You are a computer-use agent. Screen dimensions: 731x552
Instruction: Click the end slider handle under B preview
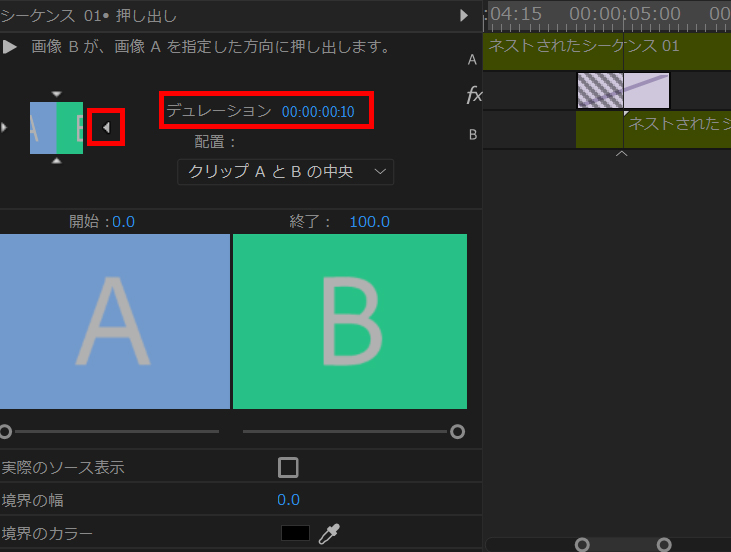(458, 432)
